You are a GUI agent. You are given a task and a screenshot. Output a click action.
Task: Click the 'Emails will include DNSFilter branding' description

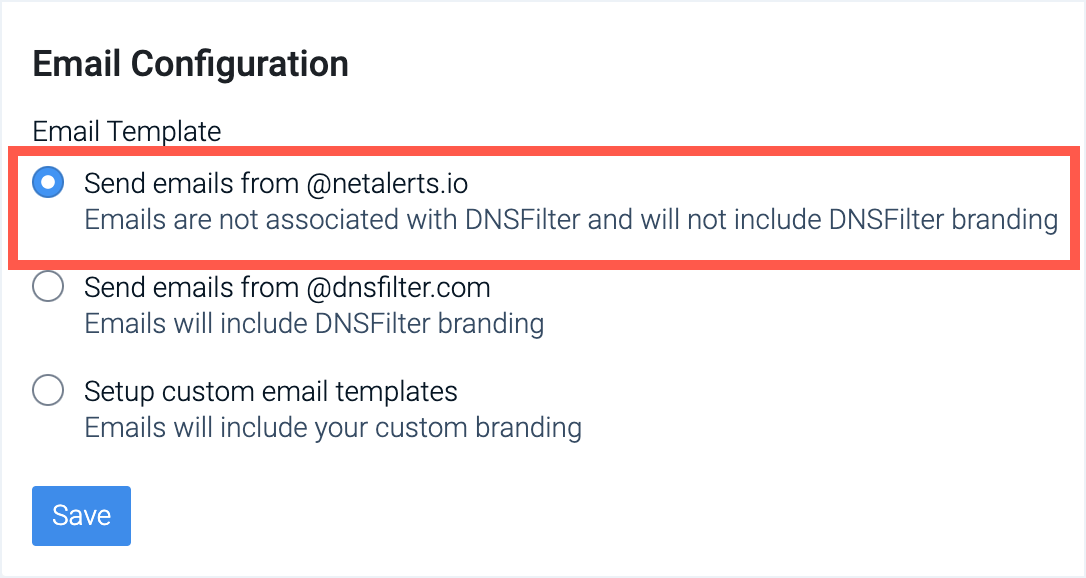click(314, 324)
